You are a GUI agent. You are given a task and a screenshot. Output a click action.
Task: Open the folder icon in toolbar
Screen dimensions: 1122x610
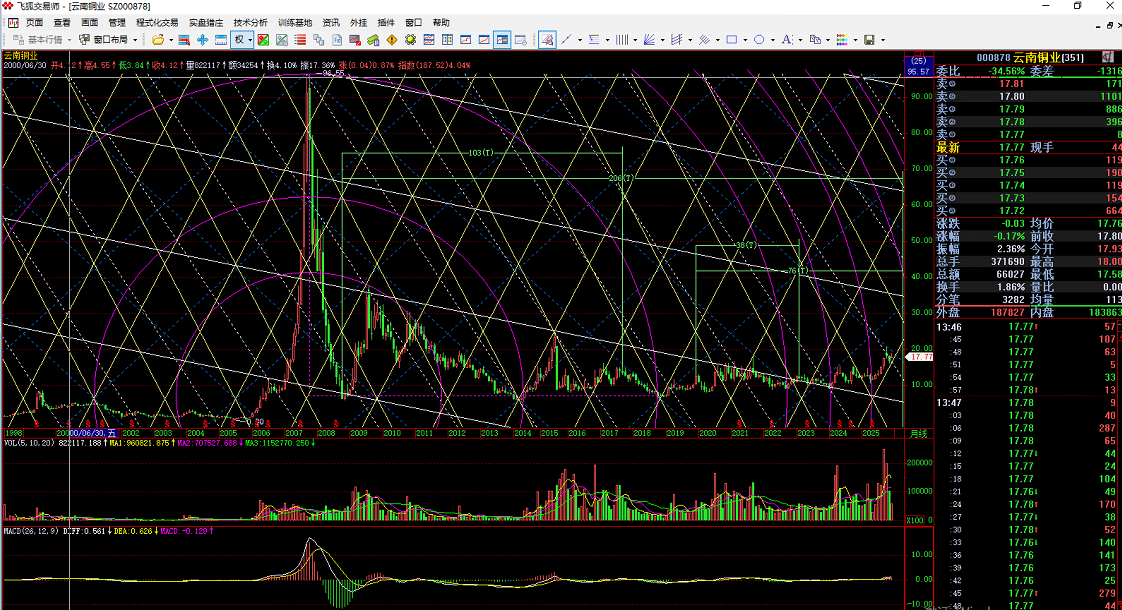click(157, 40)
